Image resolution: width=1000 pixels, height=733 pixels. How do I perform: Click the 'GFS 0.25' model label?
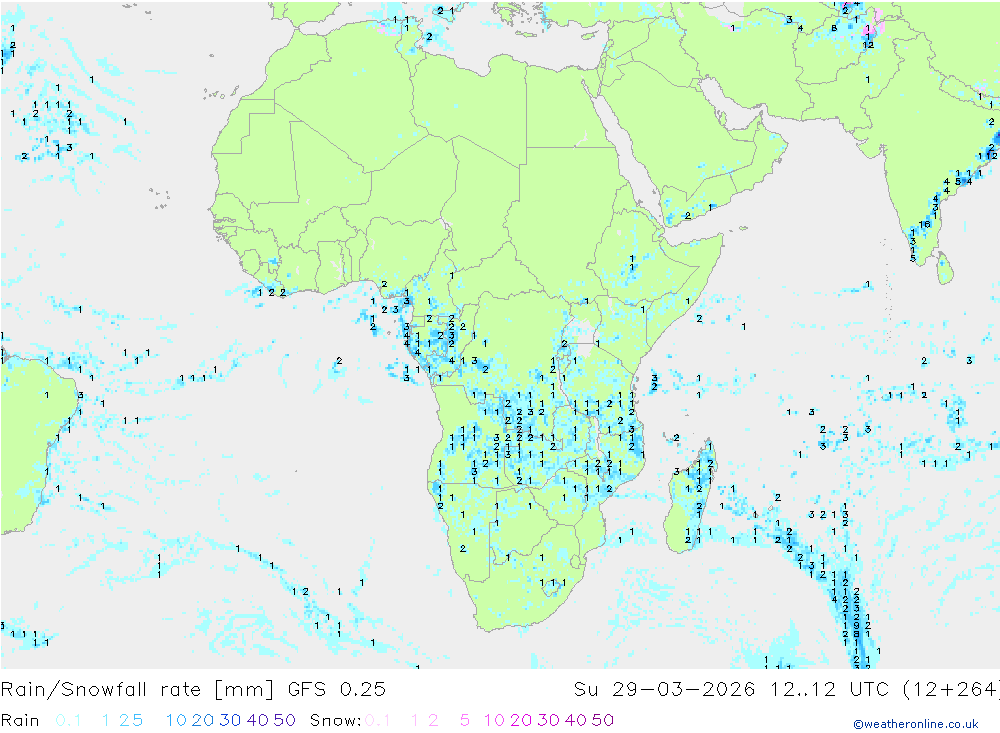pyautogui.click(x=337, y=690)
